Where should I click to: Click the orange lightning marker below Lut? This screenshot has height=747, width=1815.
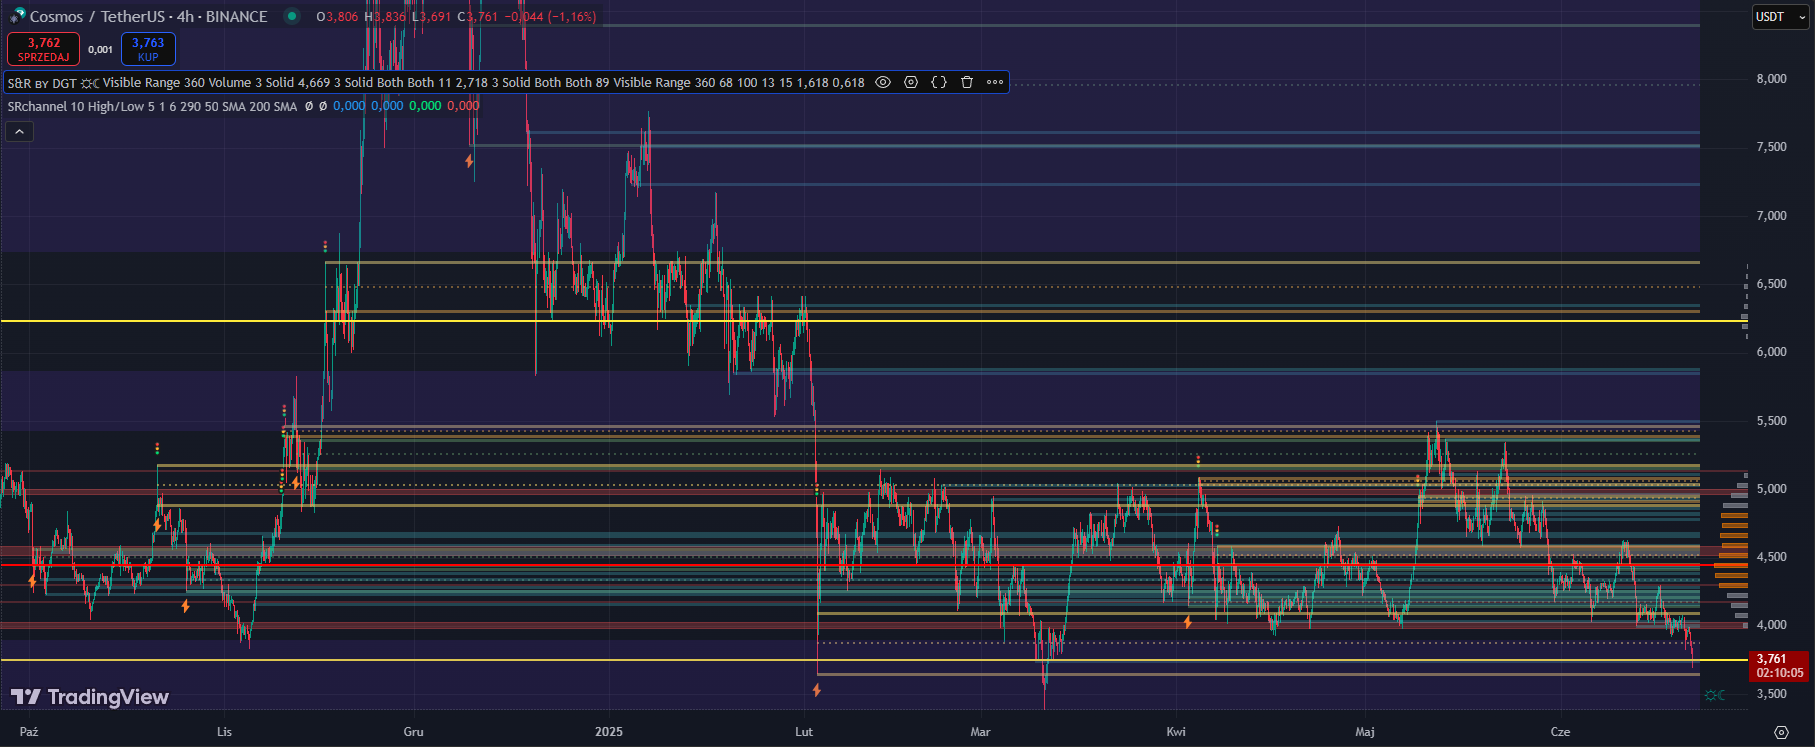[x=817, y=689]
